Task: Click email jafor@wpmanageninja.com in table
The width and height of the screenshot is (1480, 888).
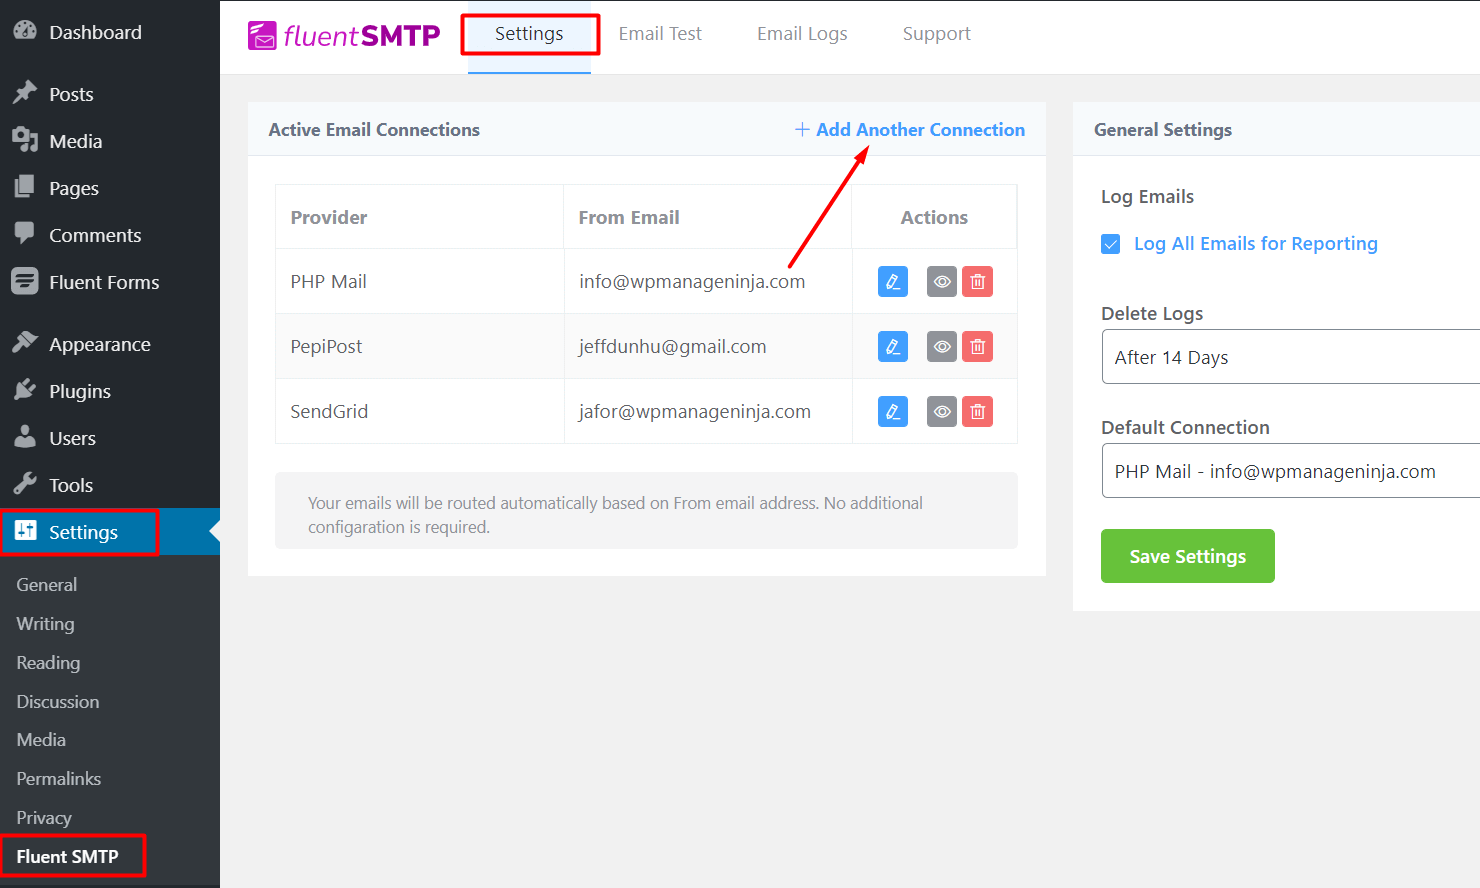Action: 695,412
